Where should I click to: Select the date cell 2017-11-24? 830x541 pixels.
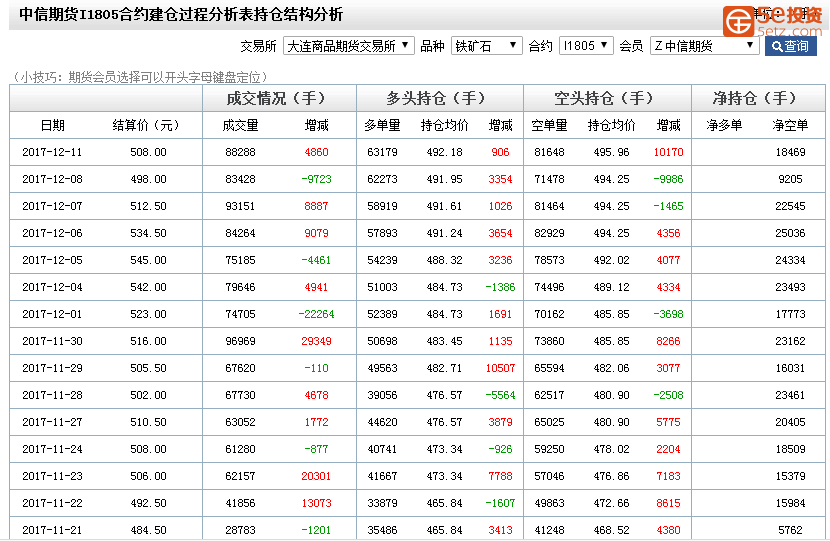(x=52, y=449)
